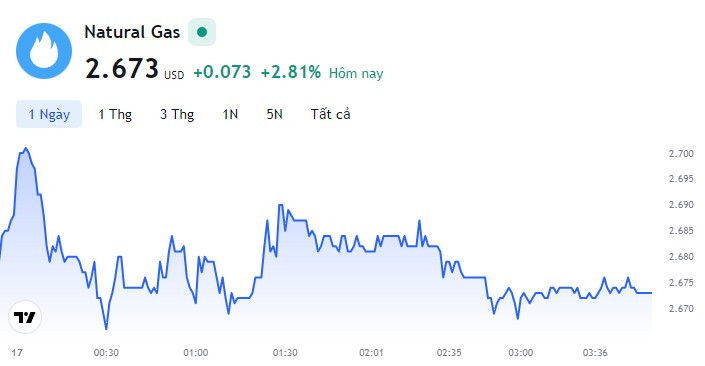Click the TradingView logo badge

25,317
